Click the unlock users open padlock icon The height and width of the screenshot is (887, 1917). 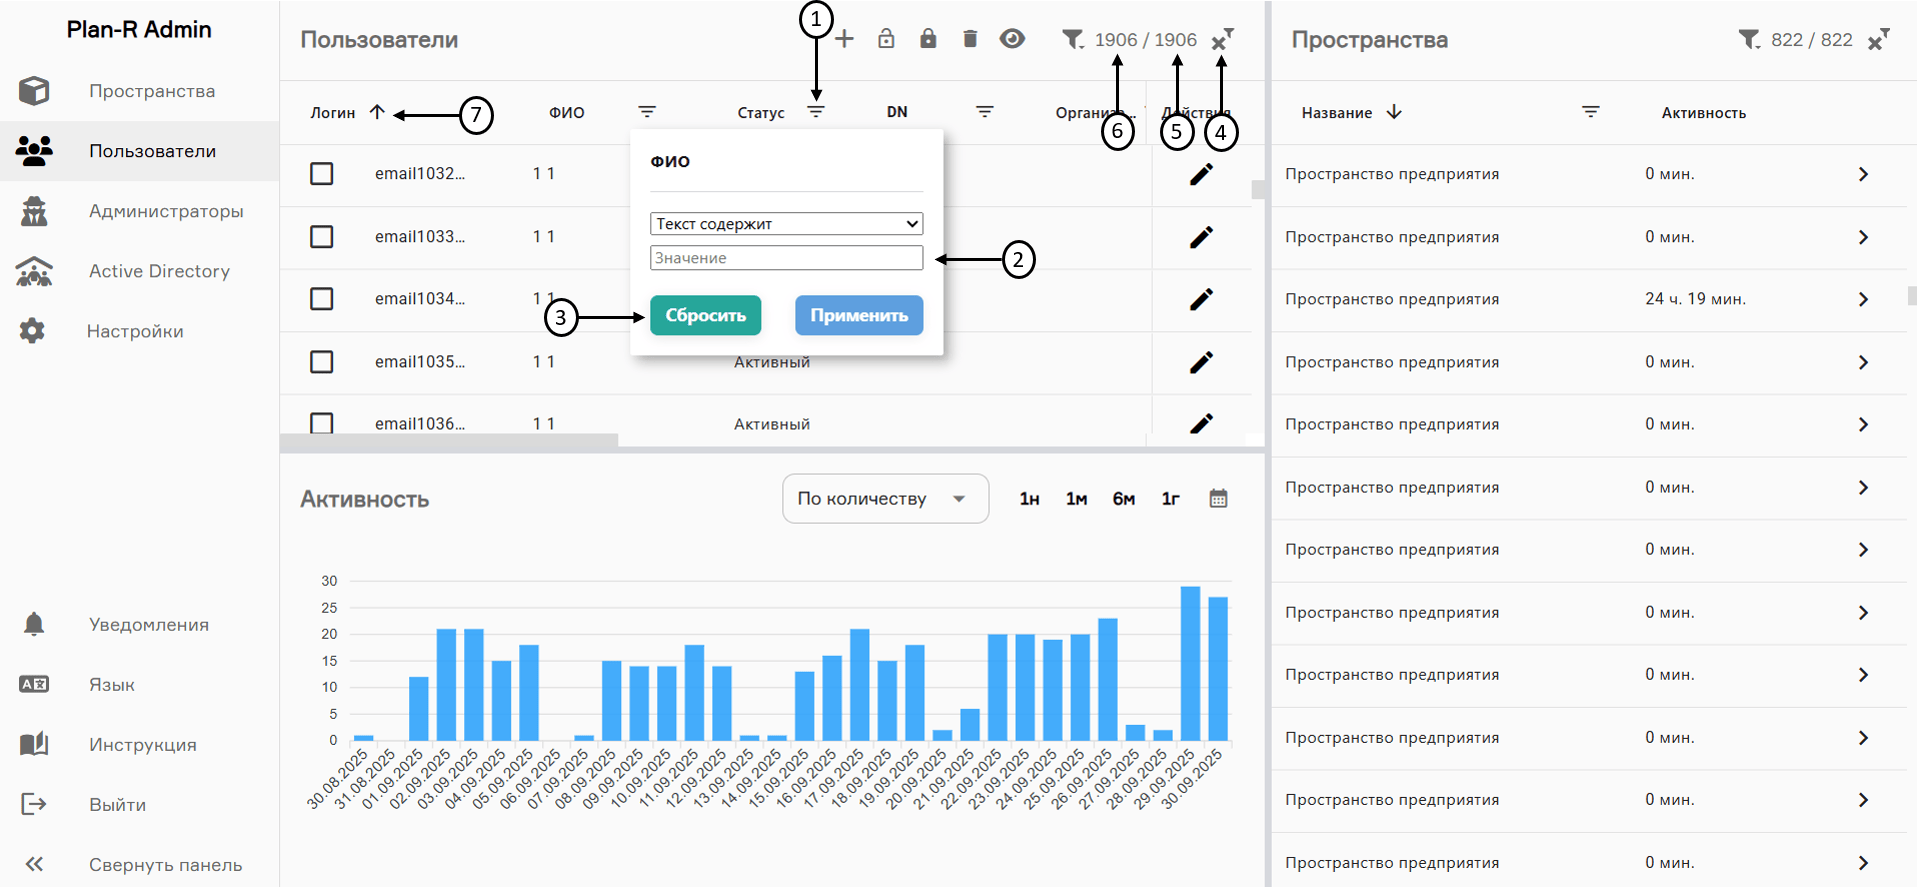click(886, 39)
